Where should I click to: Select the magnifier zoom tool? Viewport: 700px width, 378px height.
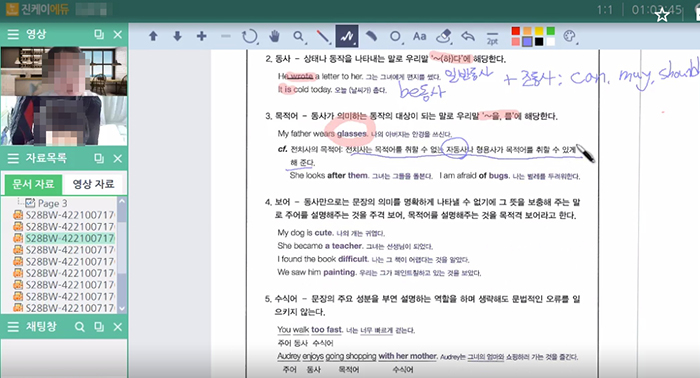(299, 37)
